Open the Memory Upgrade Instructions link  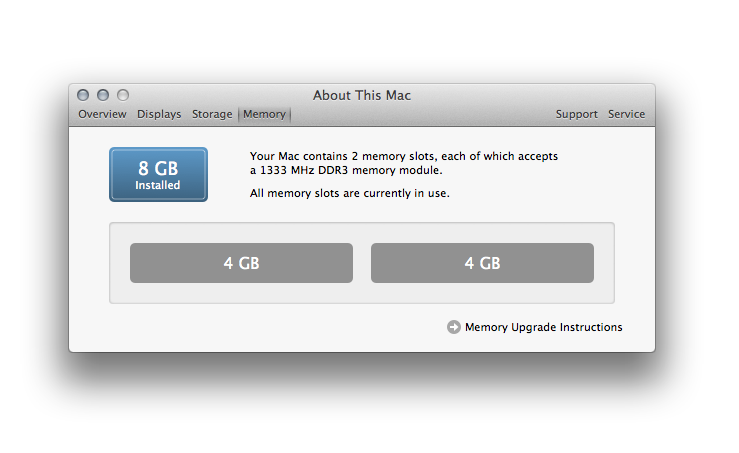(x=543, y=327)
